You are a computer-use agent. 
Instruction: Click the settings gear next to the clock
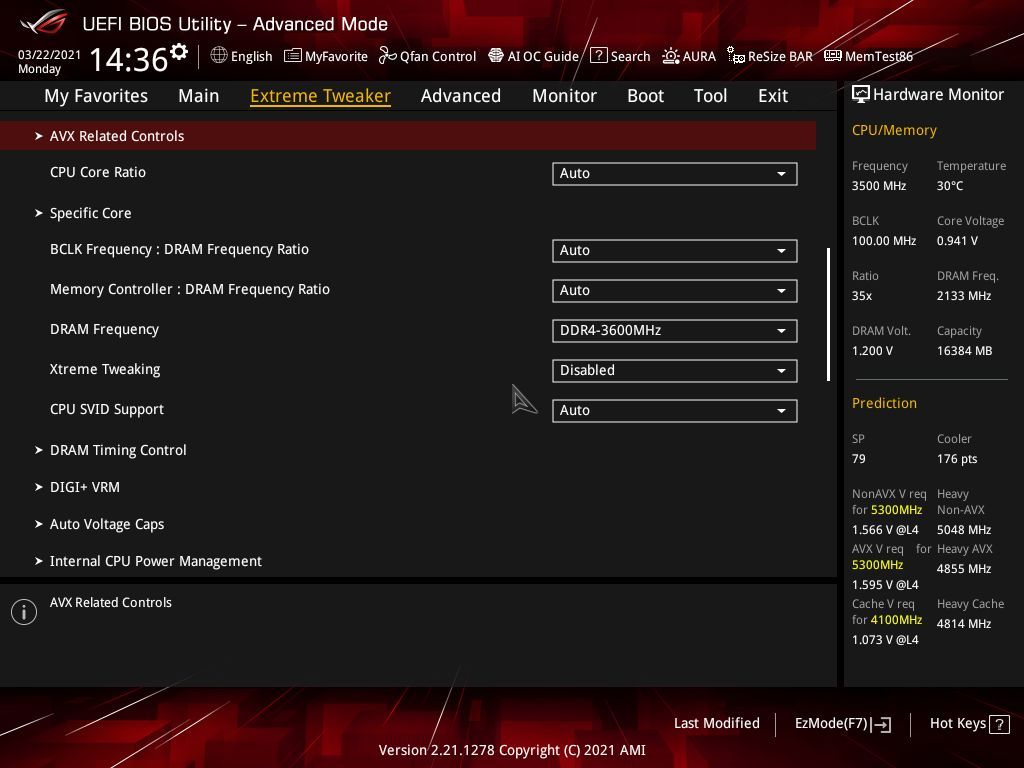click(x=179, y=51)
